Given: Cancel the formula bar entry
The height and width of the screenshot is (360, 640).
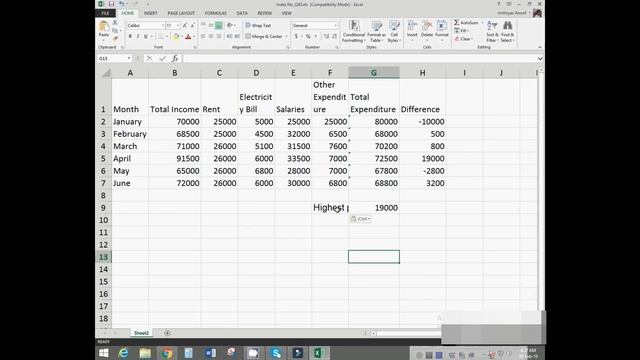Looking at the screenshot, I should tap(149, 58).
